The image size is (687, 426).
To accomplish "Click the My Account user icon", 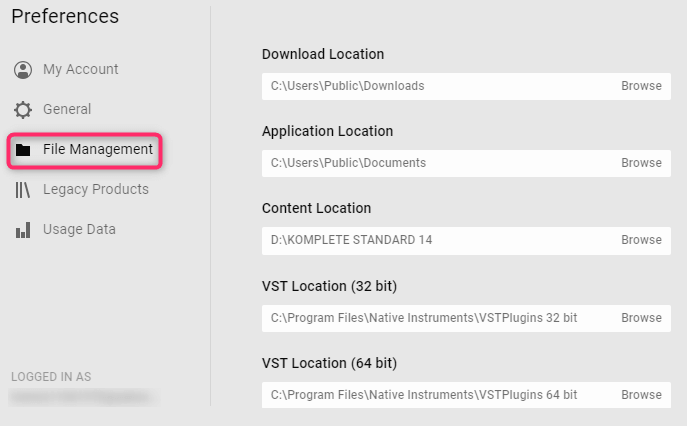I will (x=23, y=70).
